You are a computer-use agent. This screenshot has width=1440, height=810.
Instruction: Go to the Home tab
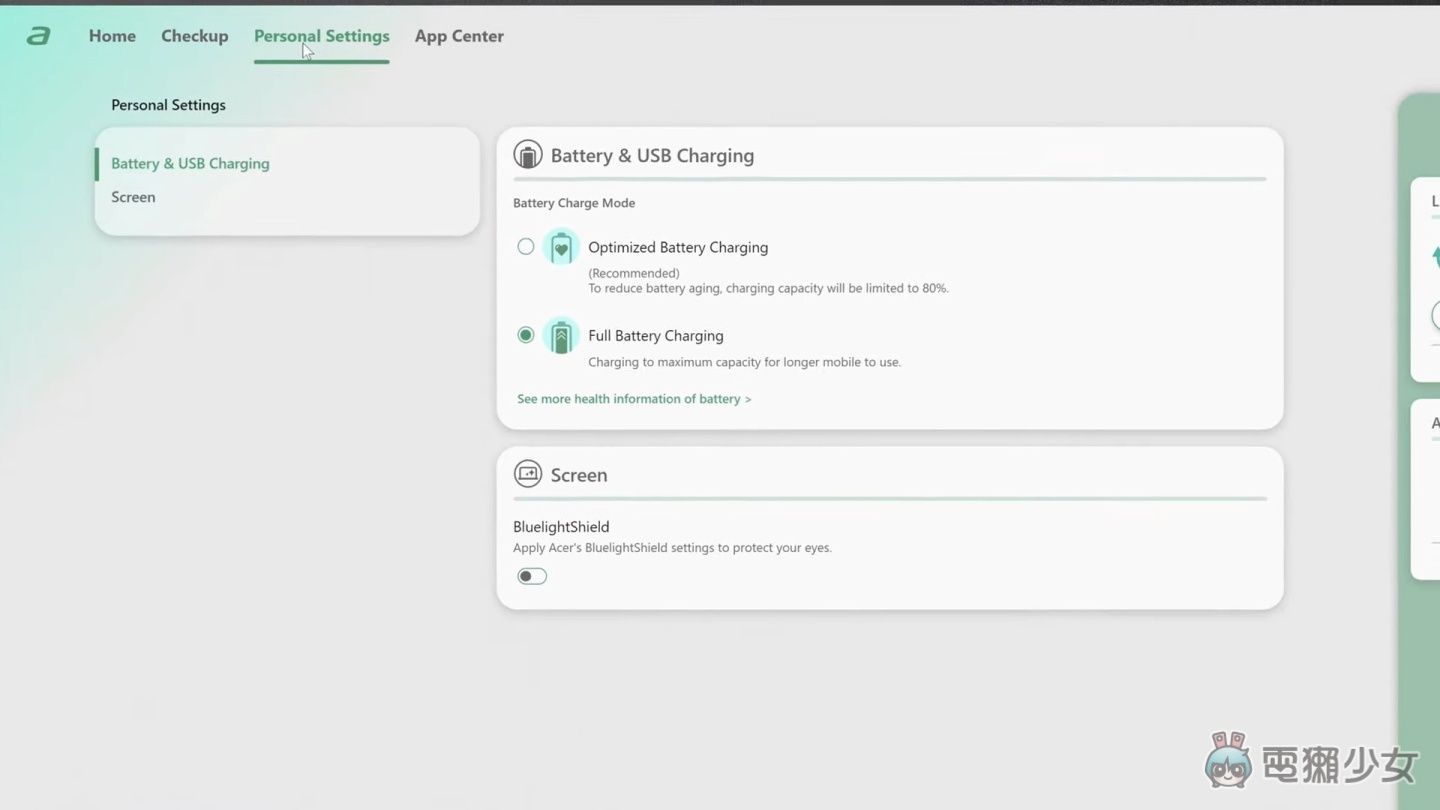112,36
